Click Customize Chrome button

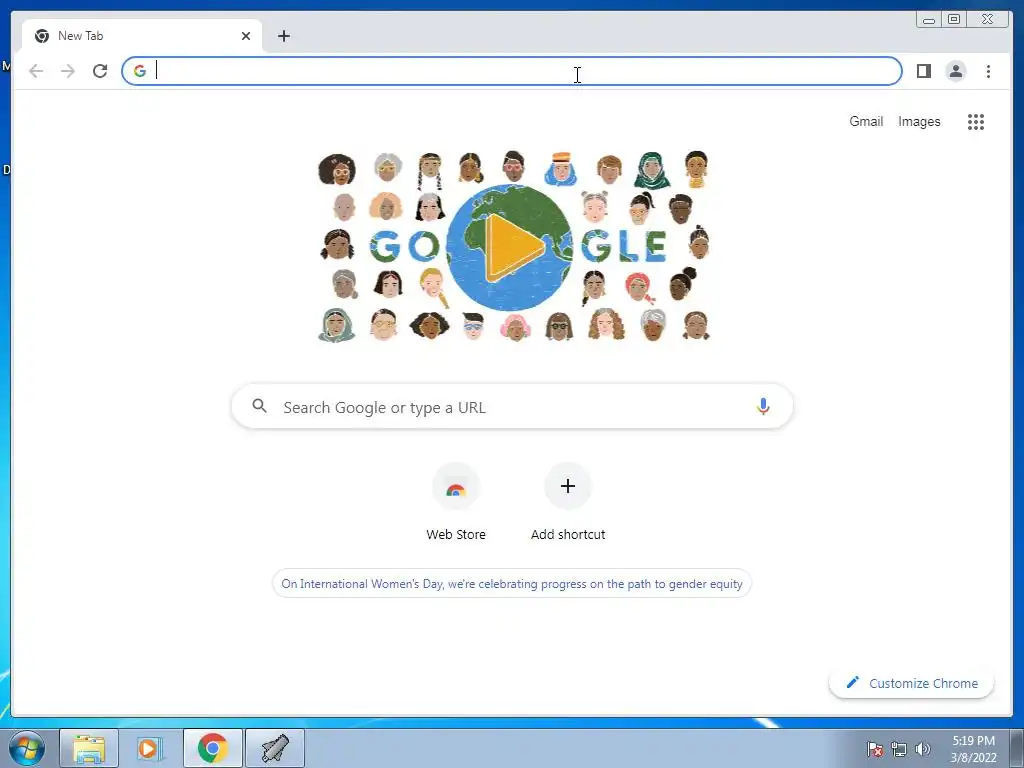coord(912,683)
